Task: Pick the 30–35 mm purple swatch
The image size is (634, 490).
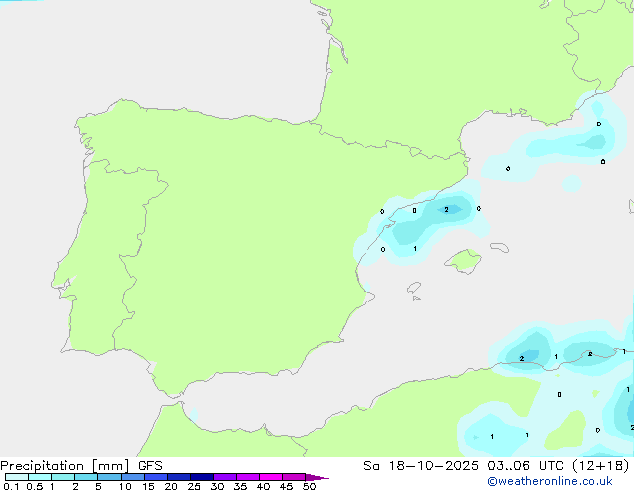Action: pyautogui.click(x=224, y=477)
